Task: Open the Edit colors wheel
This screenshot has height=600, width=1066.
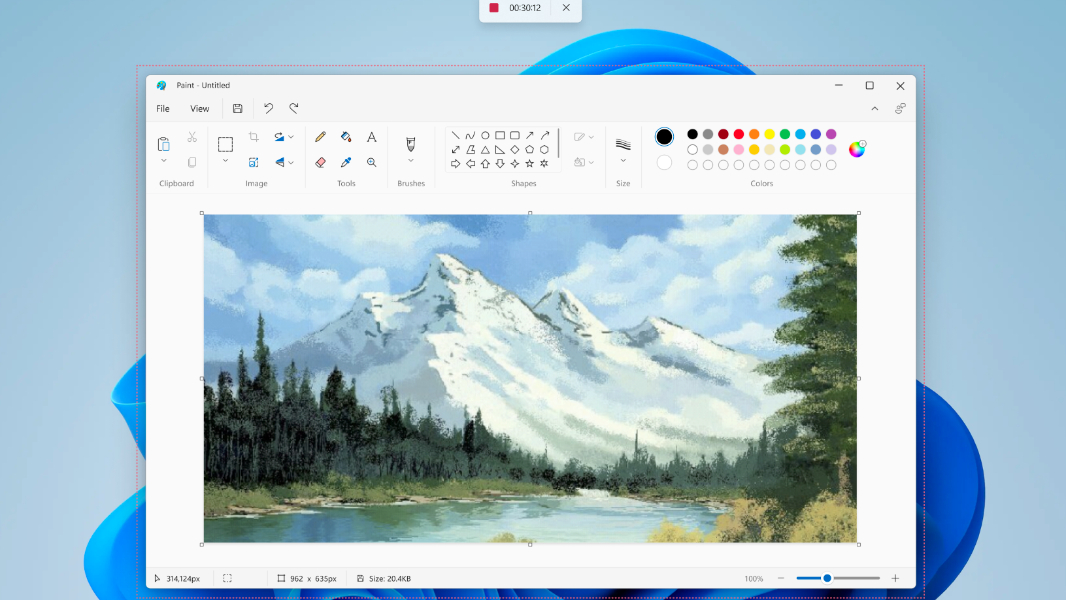Action: pos(857,149)
